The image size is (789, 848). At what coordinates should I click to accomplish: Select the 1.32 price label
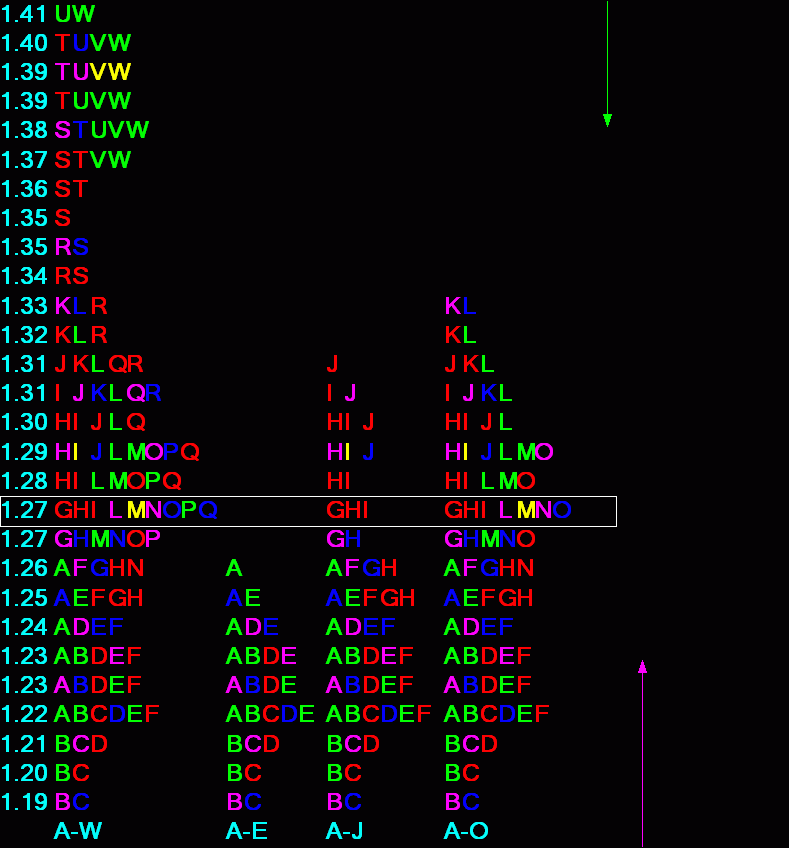click(24, 335)
